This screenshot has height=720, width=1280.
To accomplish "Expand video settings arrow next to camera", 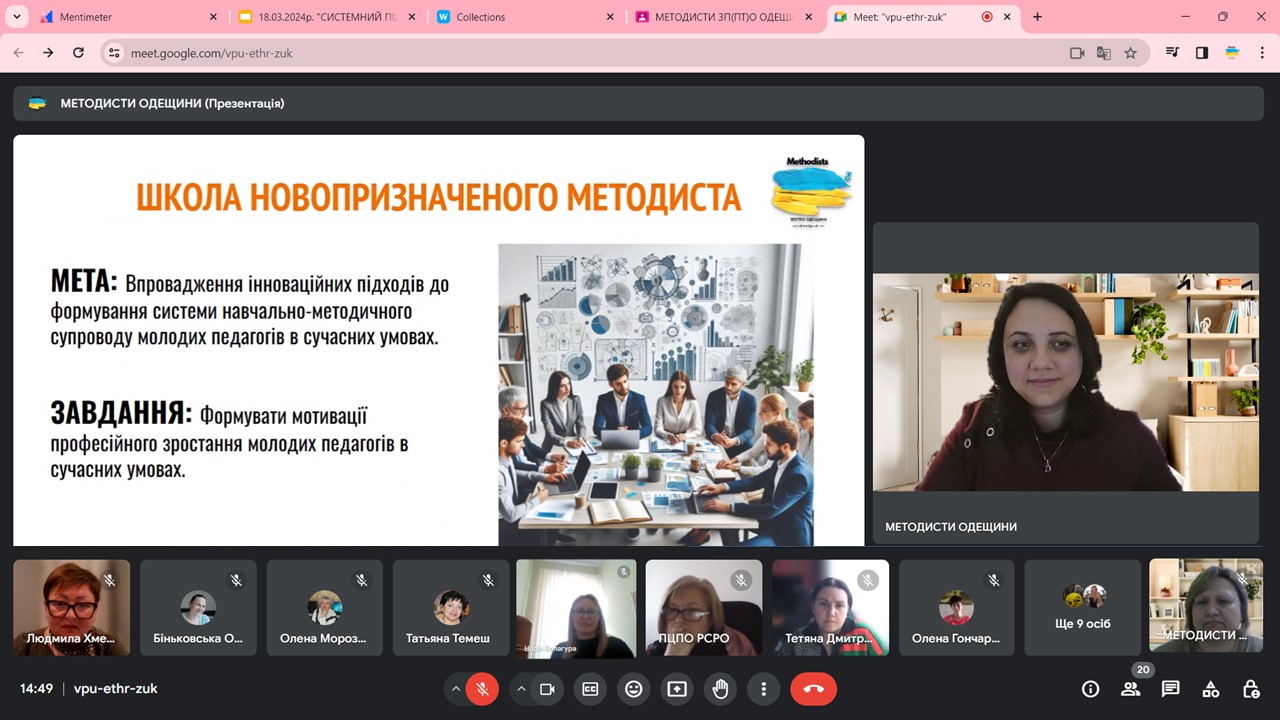I will (521, 689).
